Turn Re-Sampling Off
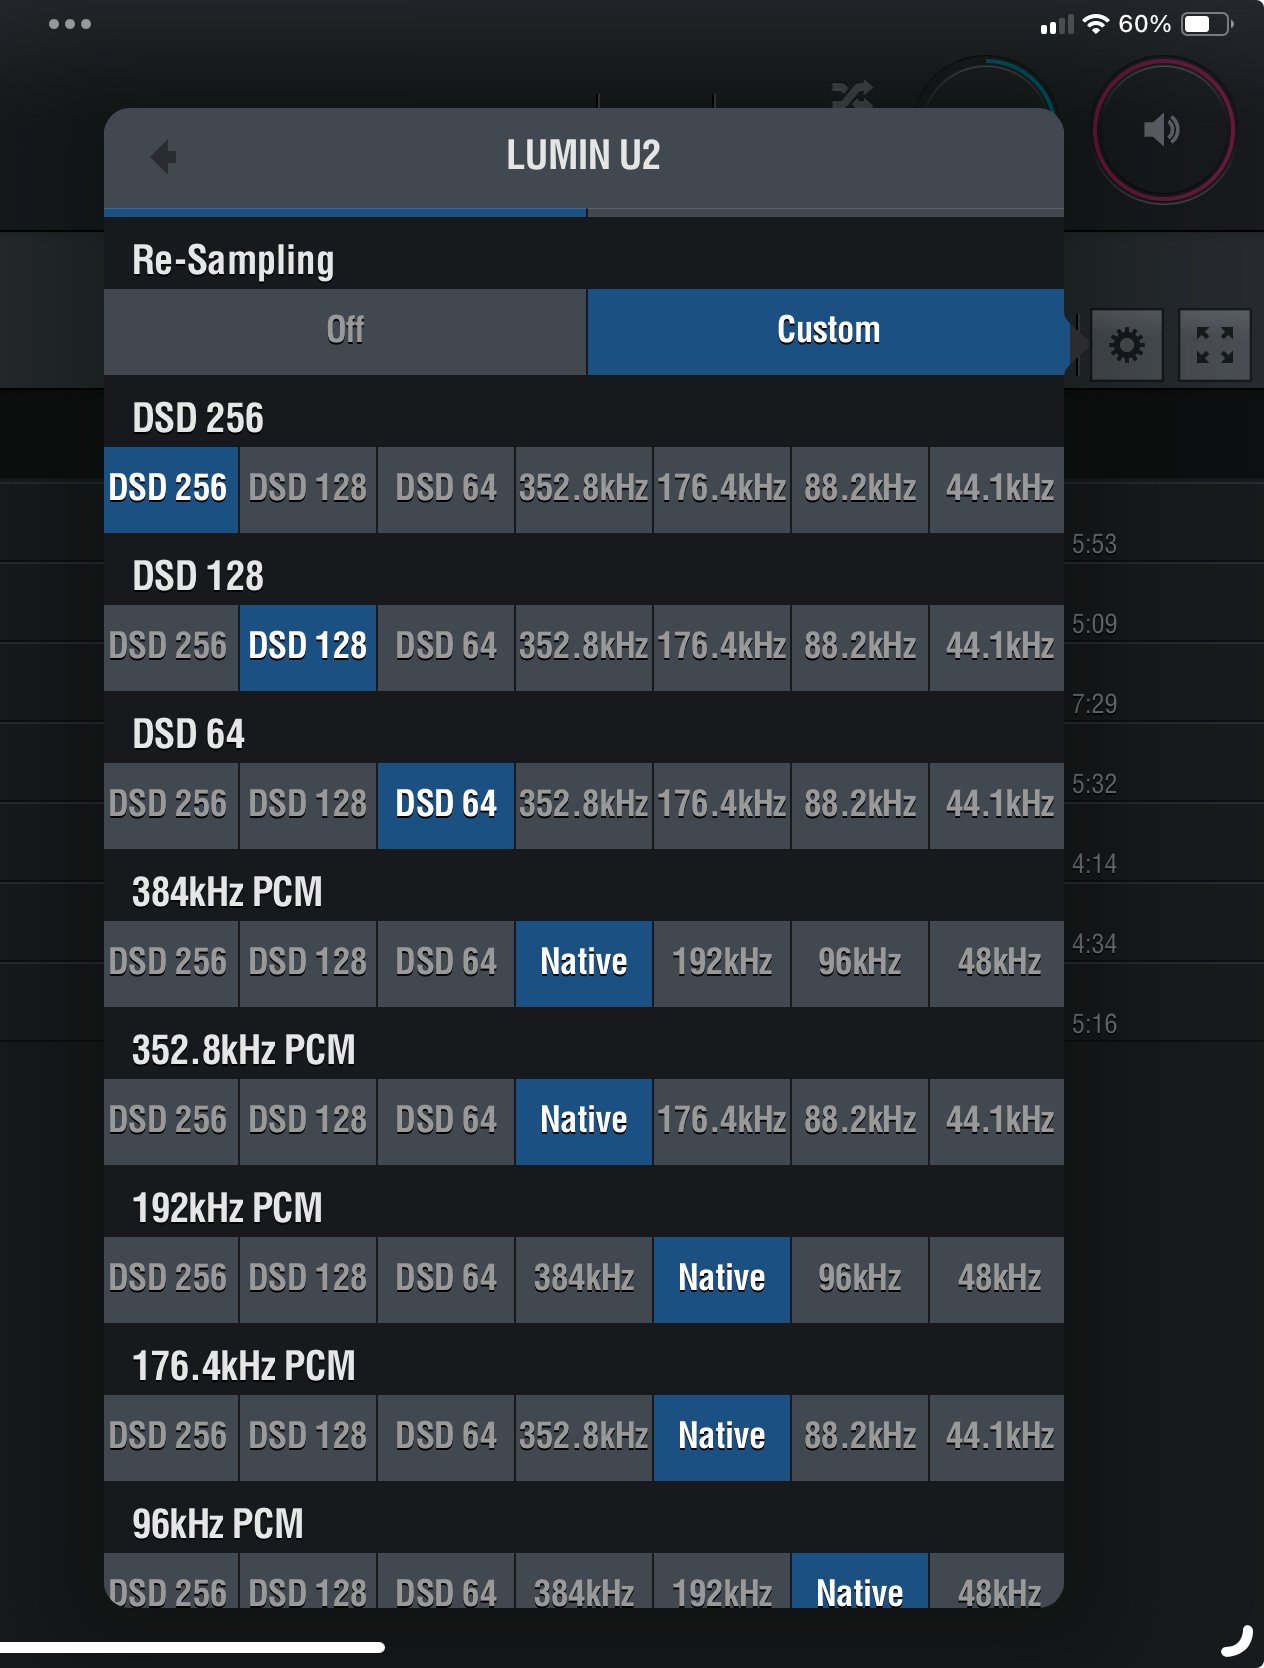Image resolution: width=1264 pixels, height=1668 pixels. (345, 331)
